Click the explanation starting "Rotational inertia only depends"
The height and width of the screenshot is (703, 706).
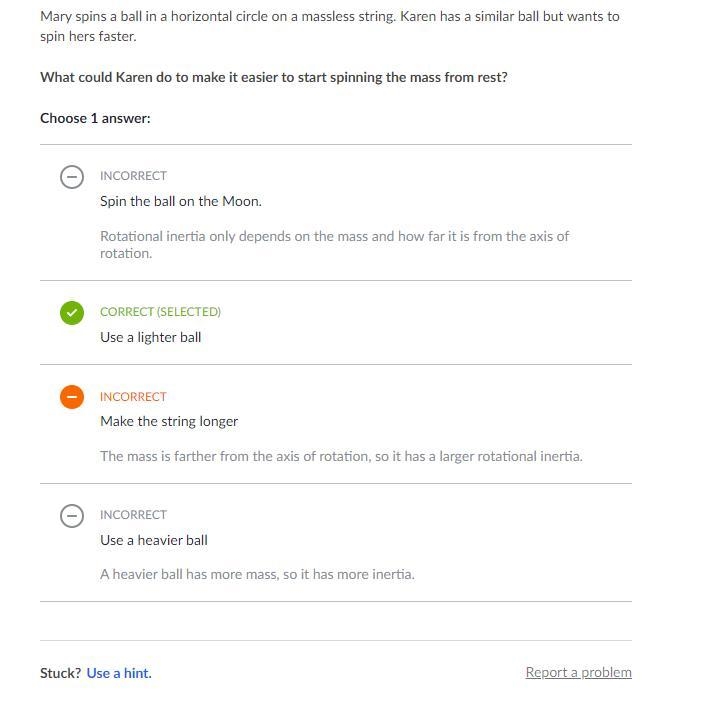tap(335, 245)
